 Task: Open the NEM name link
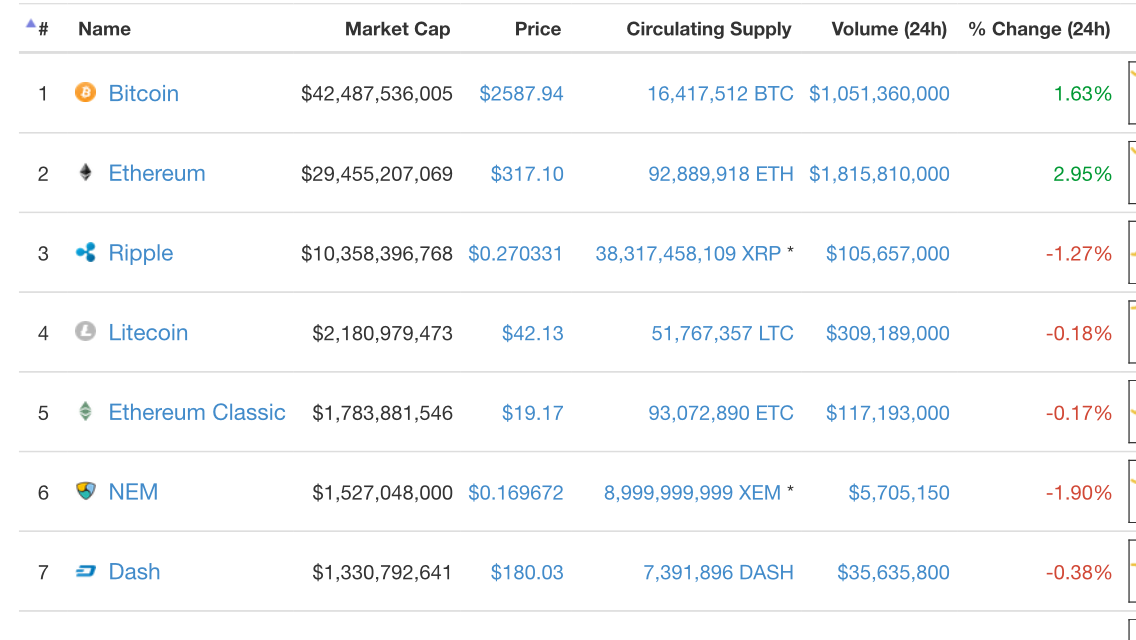click(133, 492)
